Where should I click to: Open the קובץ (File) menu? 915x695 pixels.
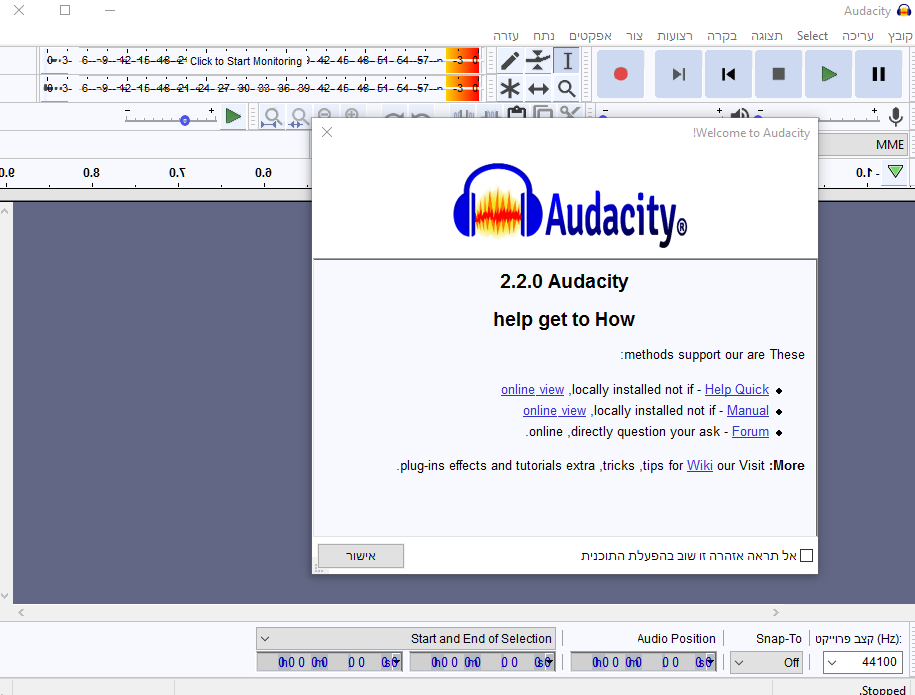[900, 36]
